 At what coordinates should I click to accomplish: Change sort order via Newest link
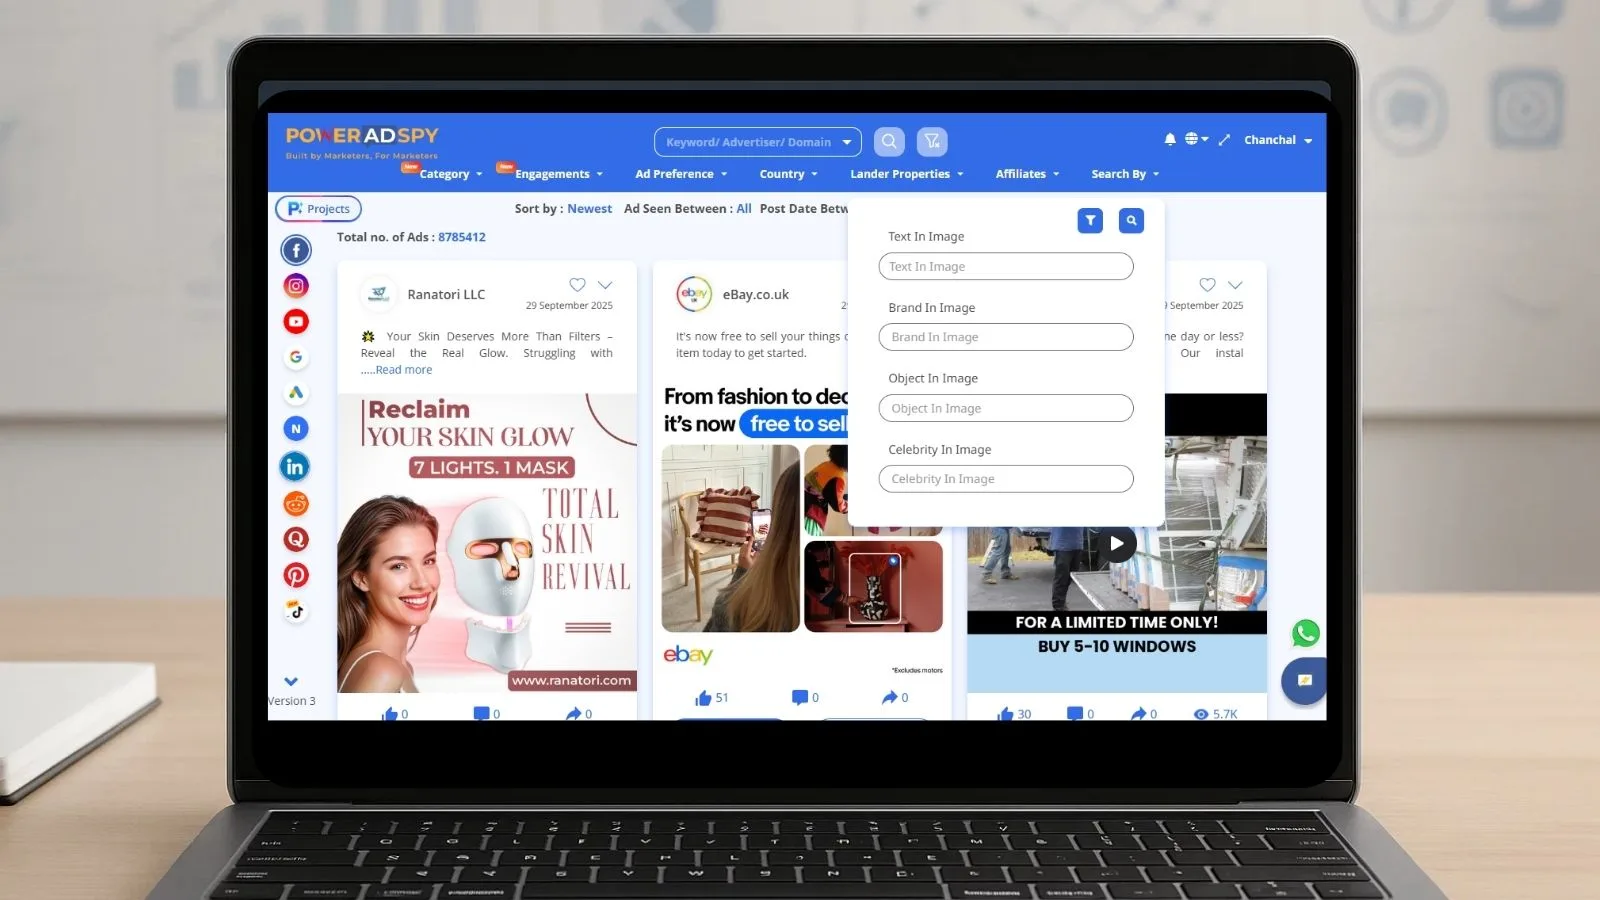click(x=590, y=209)
